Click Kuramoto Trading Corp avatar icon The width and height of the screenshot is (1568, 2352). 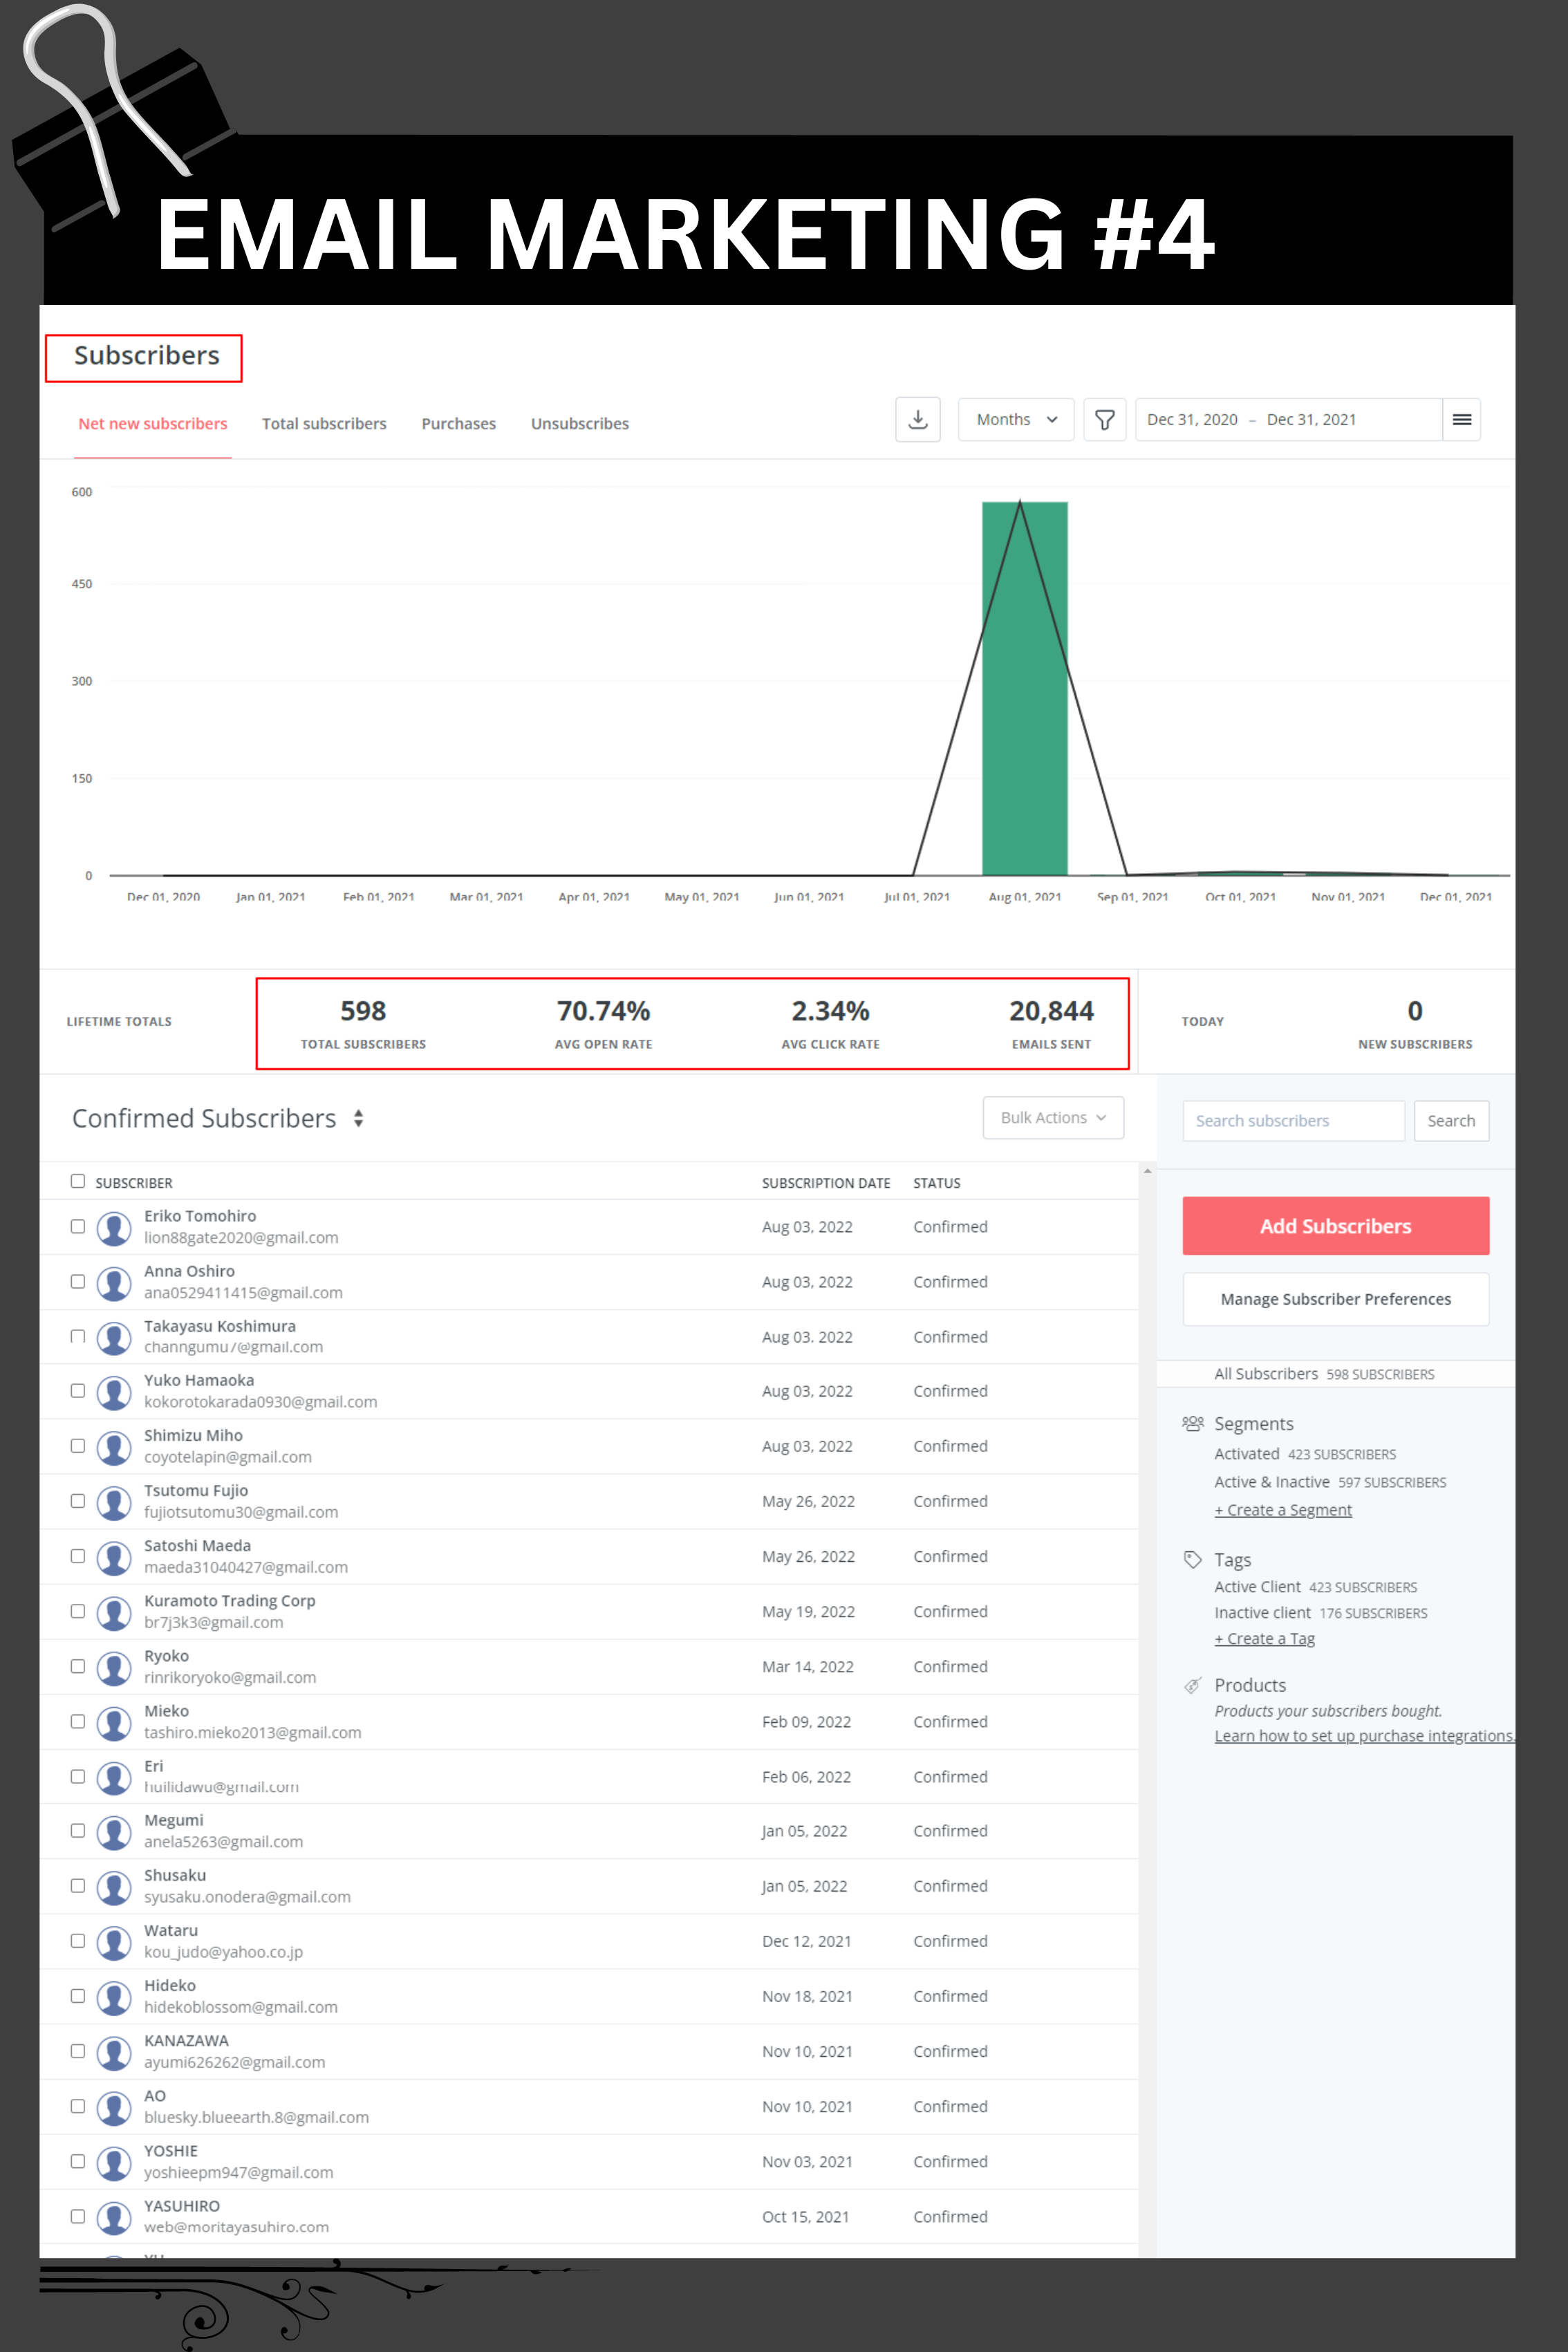click(114, 1613)
